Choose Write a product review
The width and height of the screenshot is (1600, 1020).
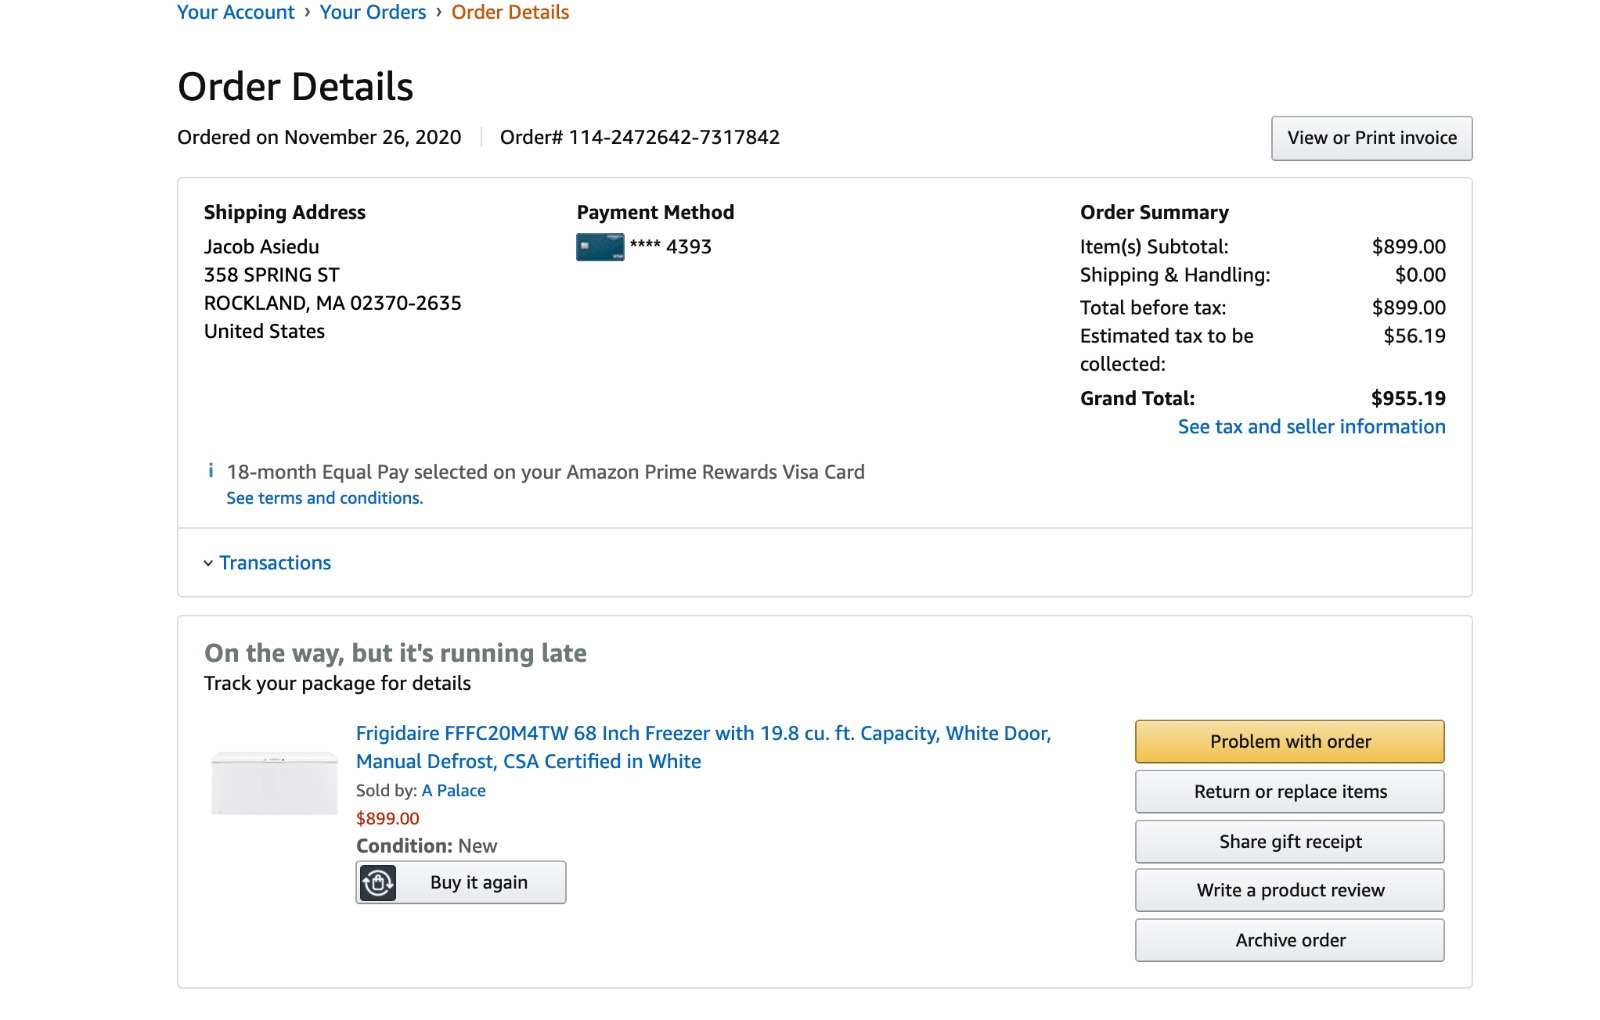[x=1289, y=890]
